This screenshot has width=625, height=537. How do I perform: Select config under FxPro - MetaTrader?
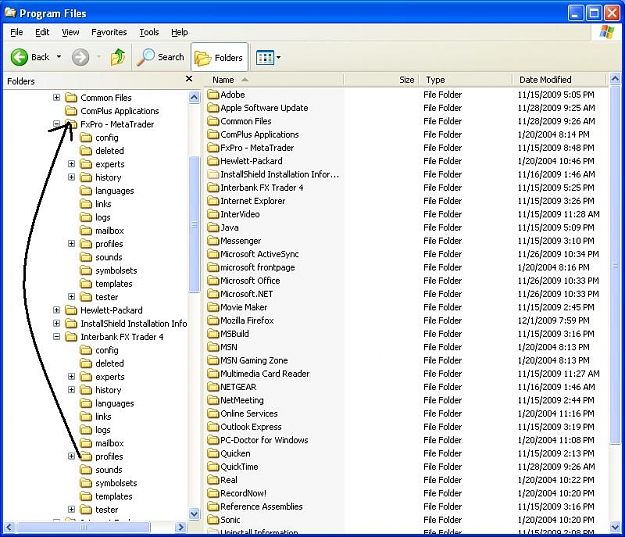coord(106,138)
